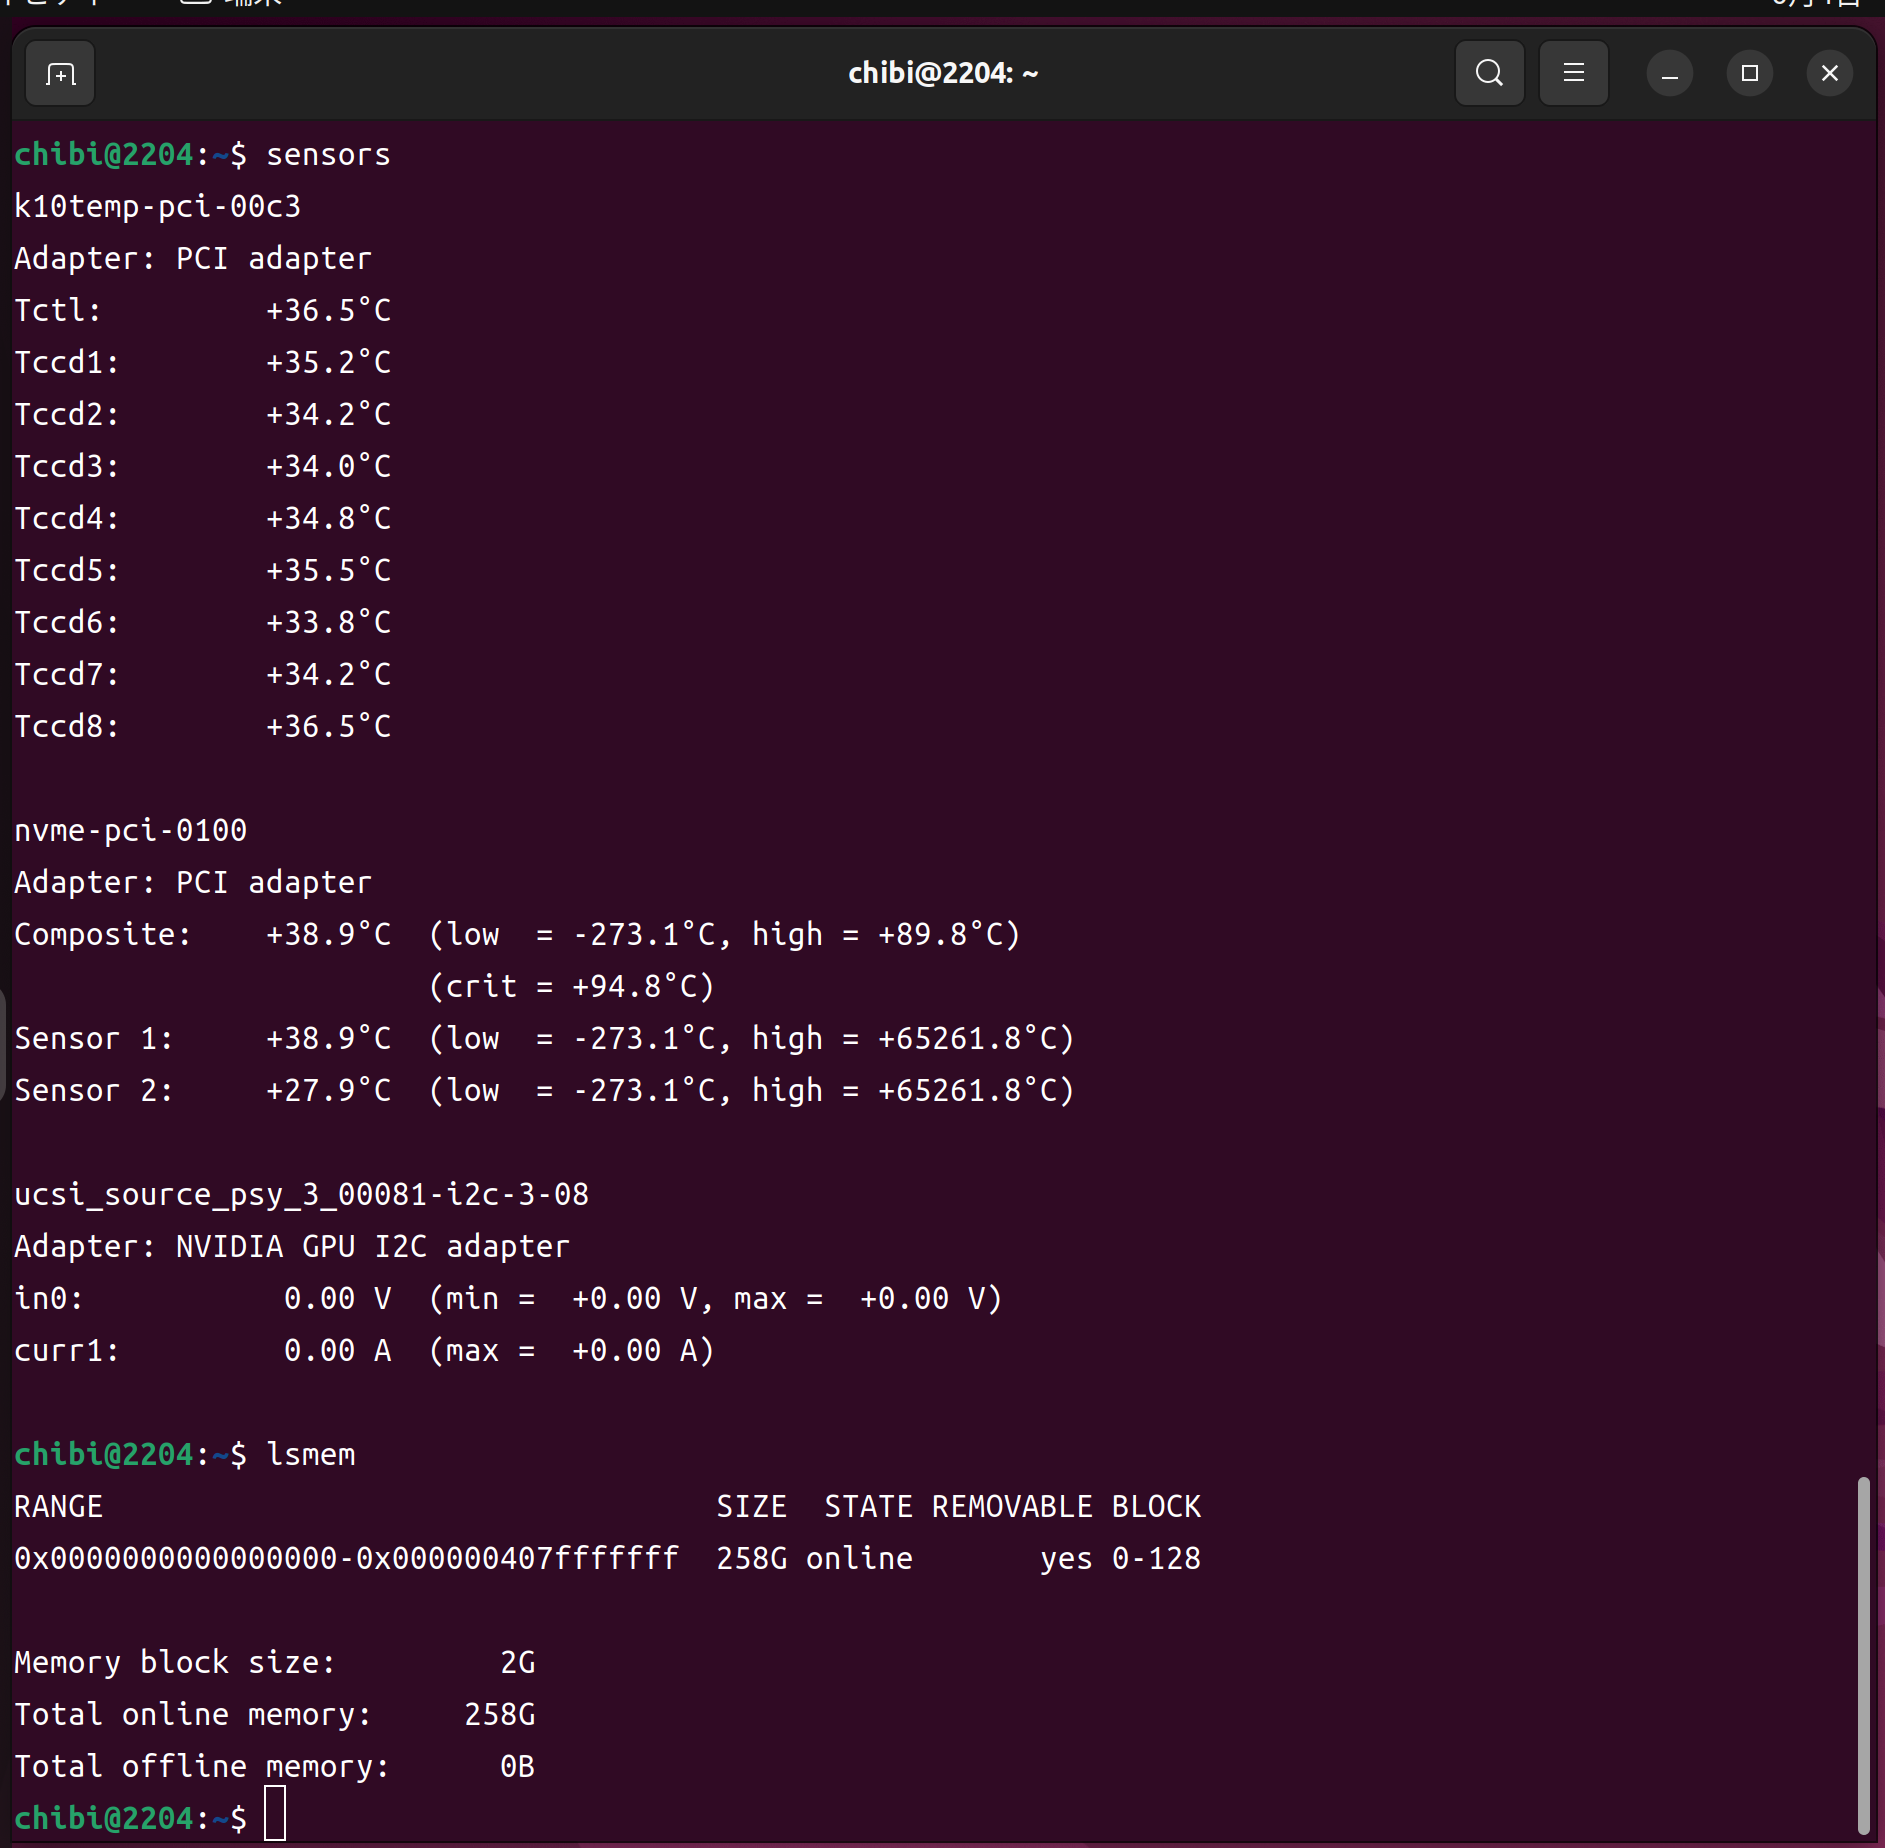The image size is (1885, 1848).
Task: Click the Total online memory value
Action: pos(500,1715)
